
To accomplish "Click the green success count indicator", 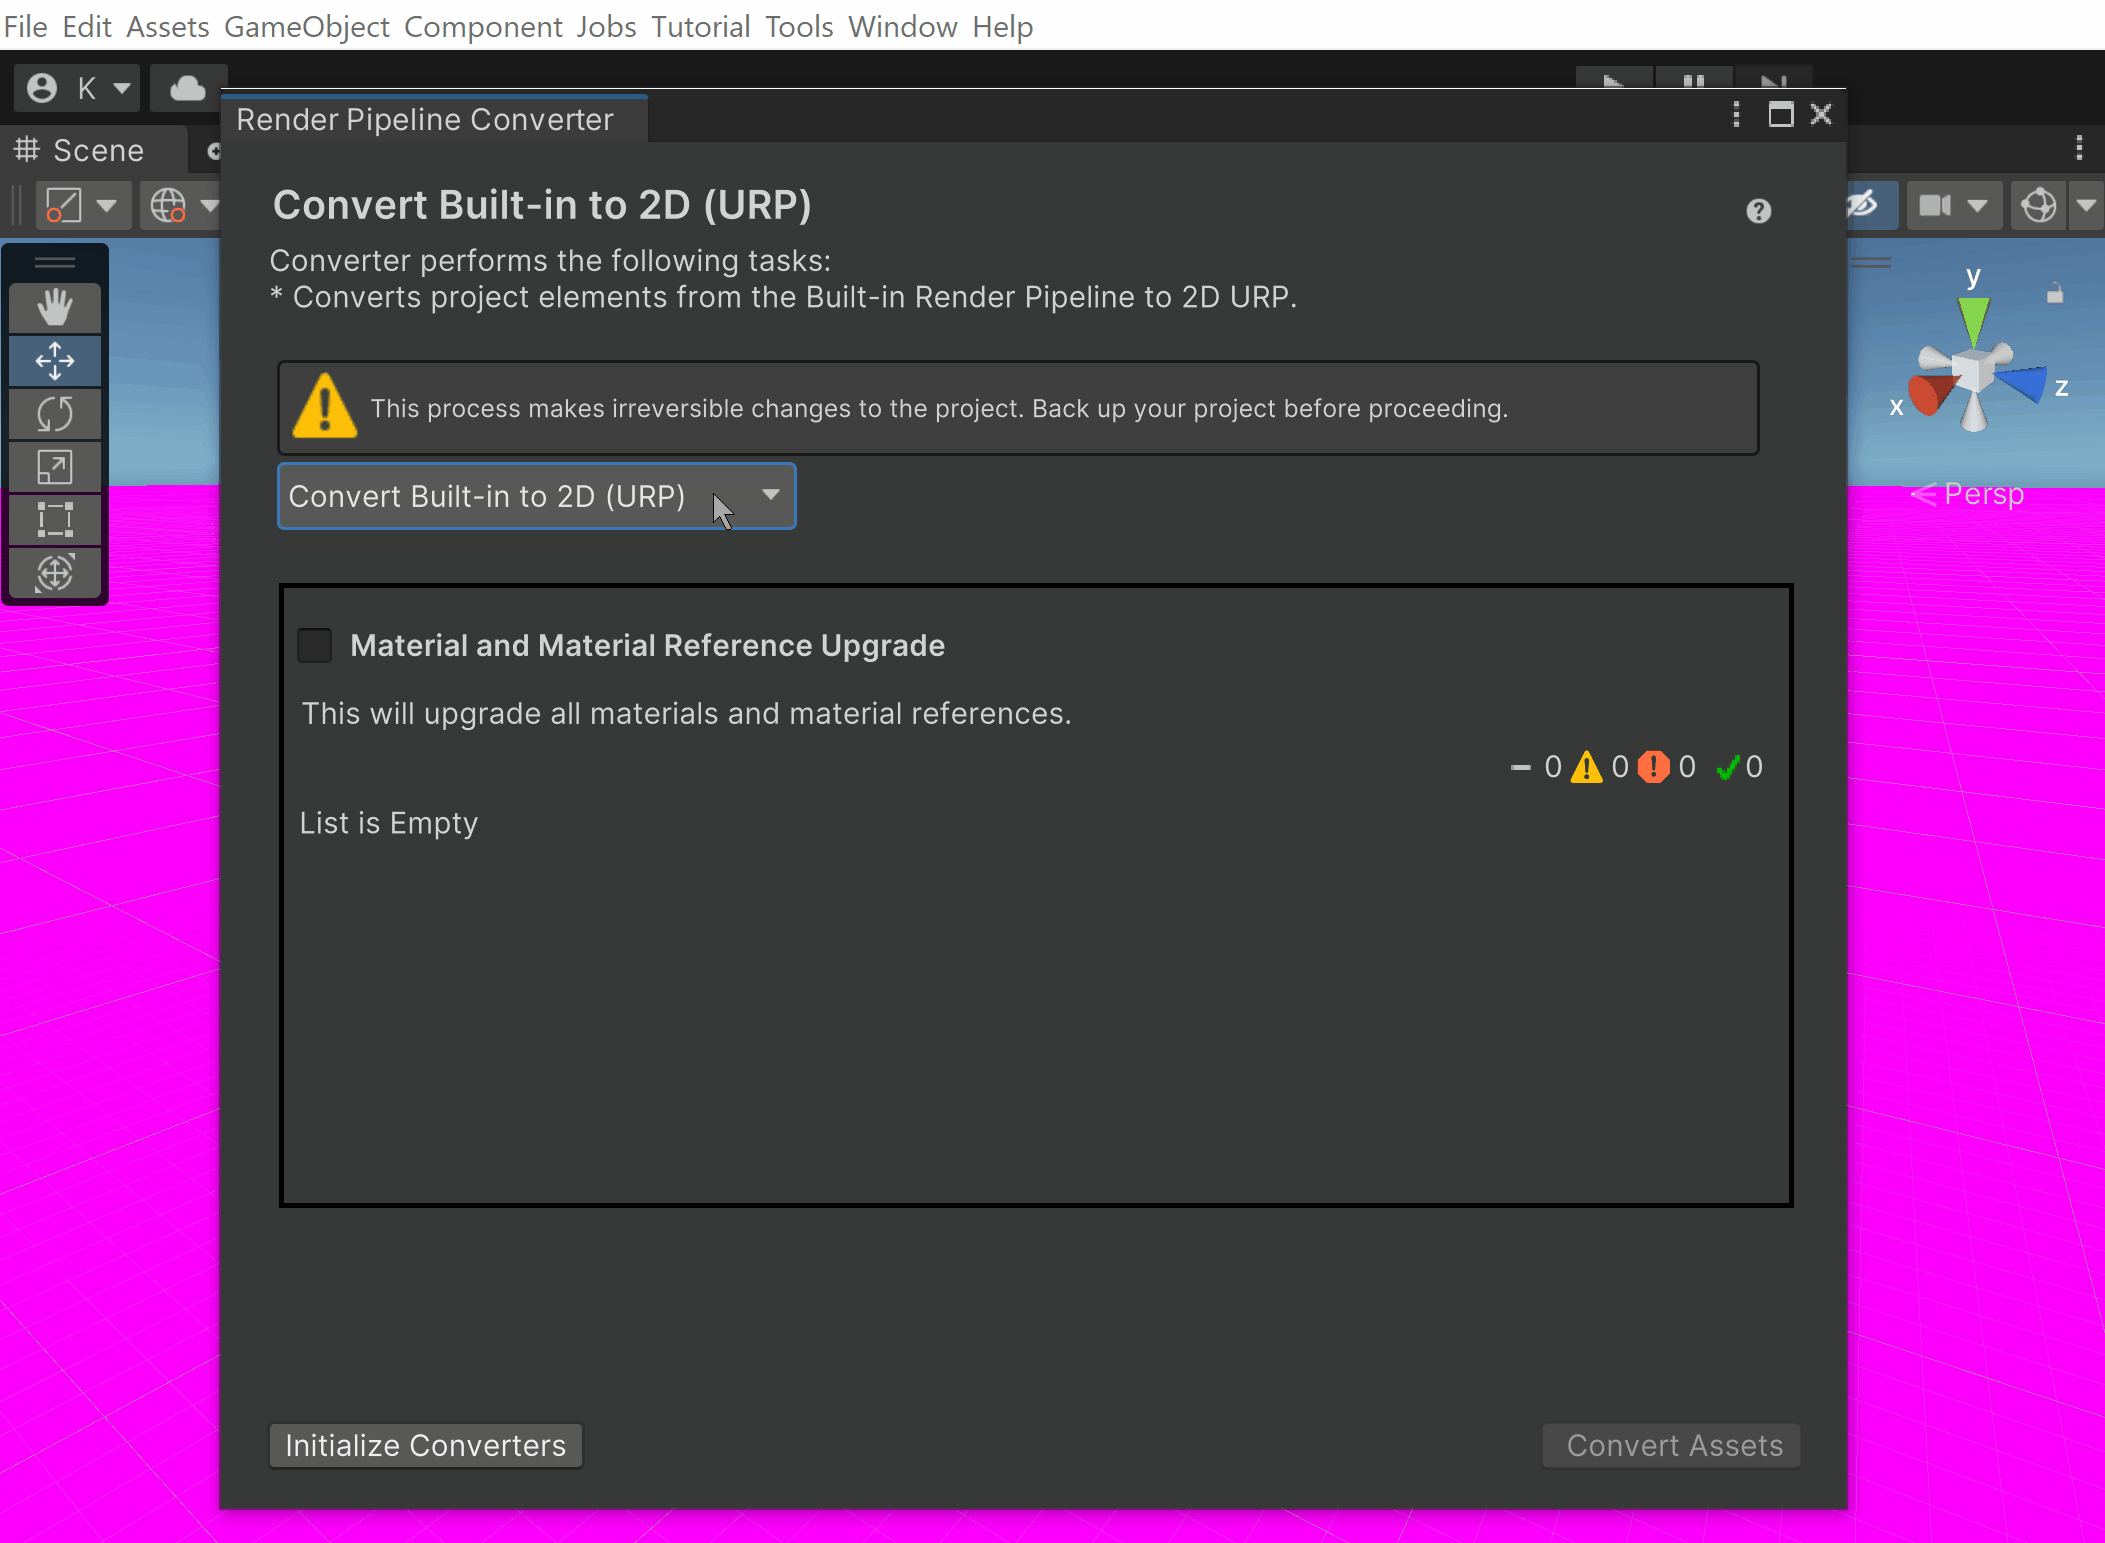I will (x=1739, y=767).
